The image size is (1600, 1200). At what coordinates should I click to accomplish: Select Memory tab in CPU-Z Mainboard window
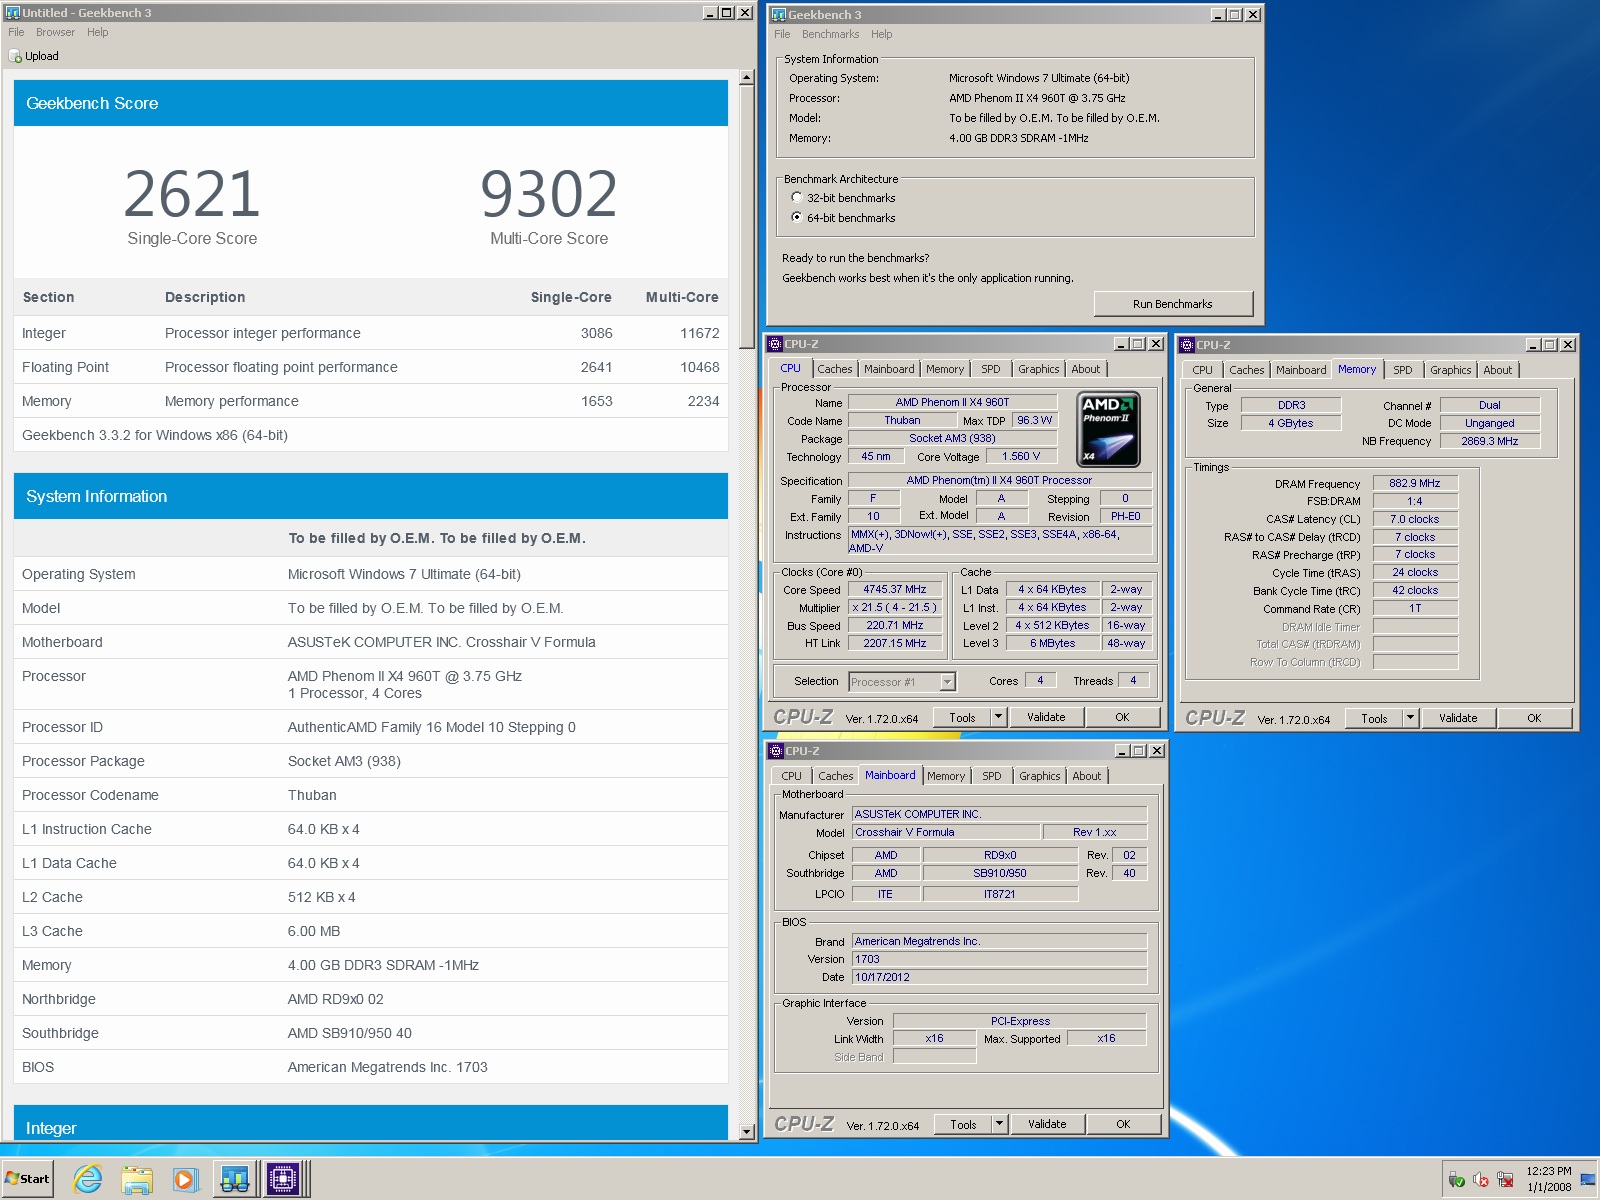pyautogui.click(x=946, y=776)
